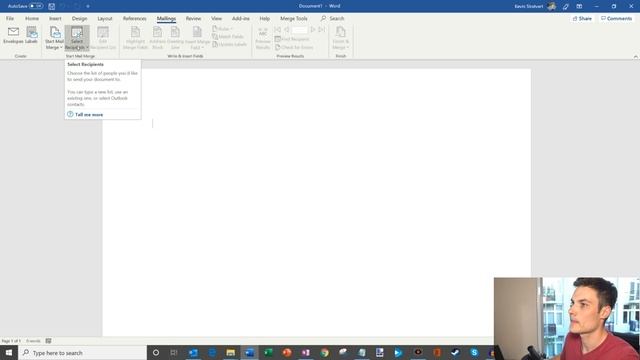Open the Rules dropdown
Viewport: 640px width, 360px height.
(x=223, y=29)
